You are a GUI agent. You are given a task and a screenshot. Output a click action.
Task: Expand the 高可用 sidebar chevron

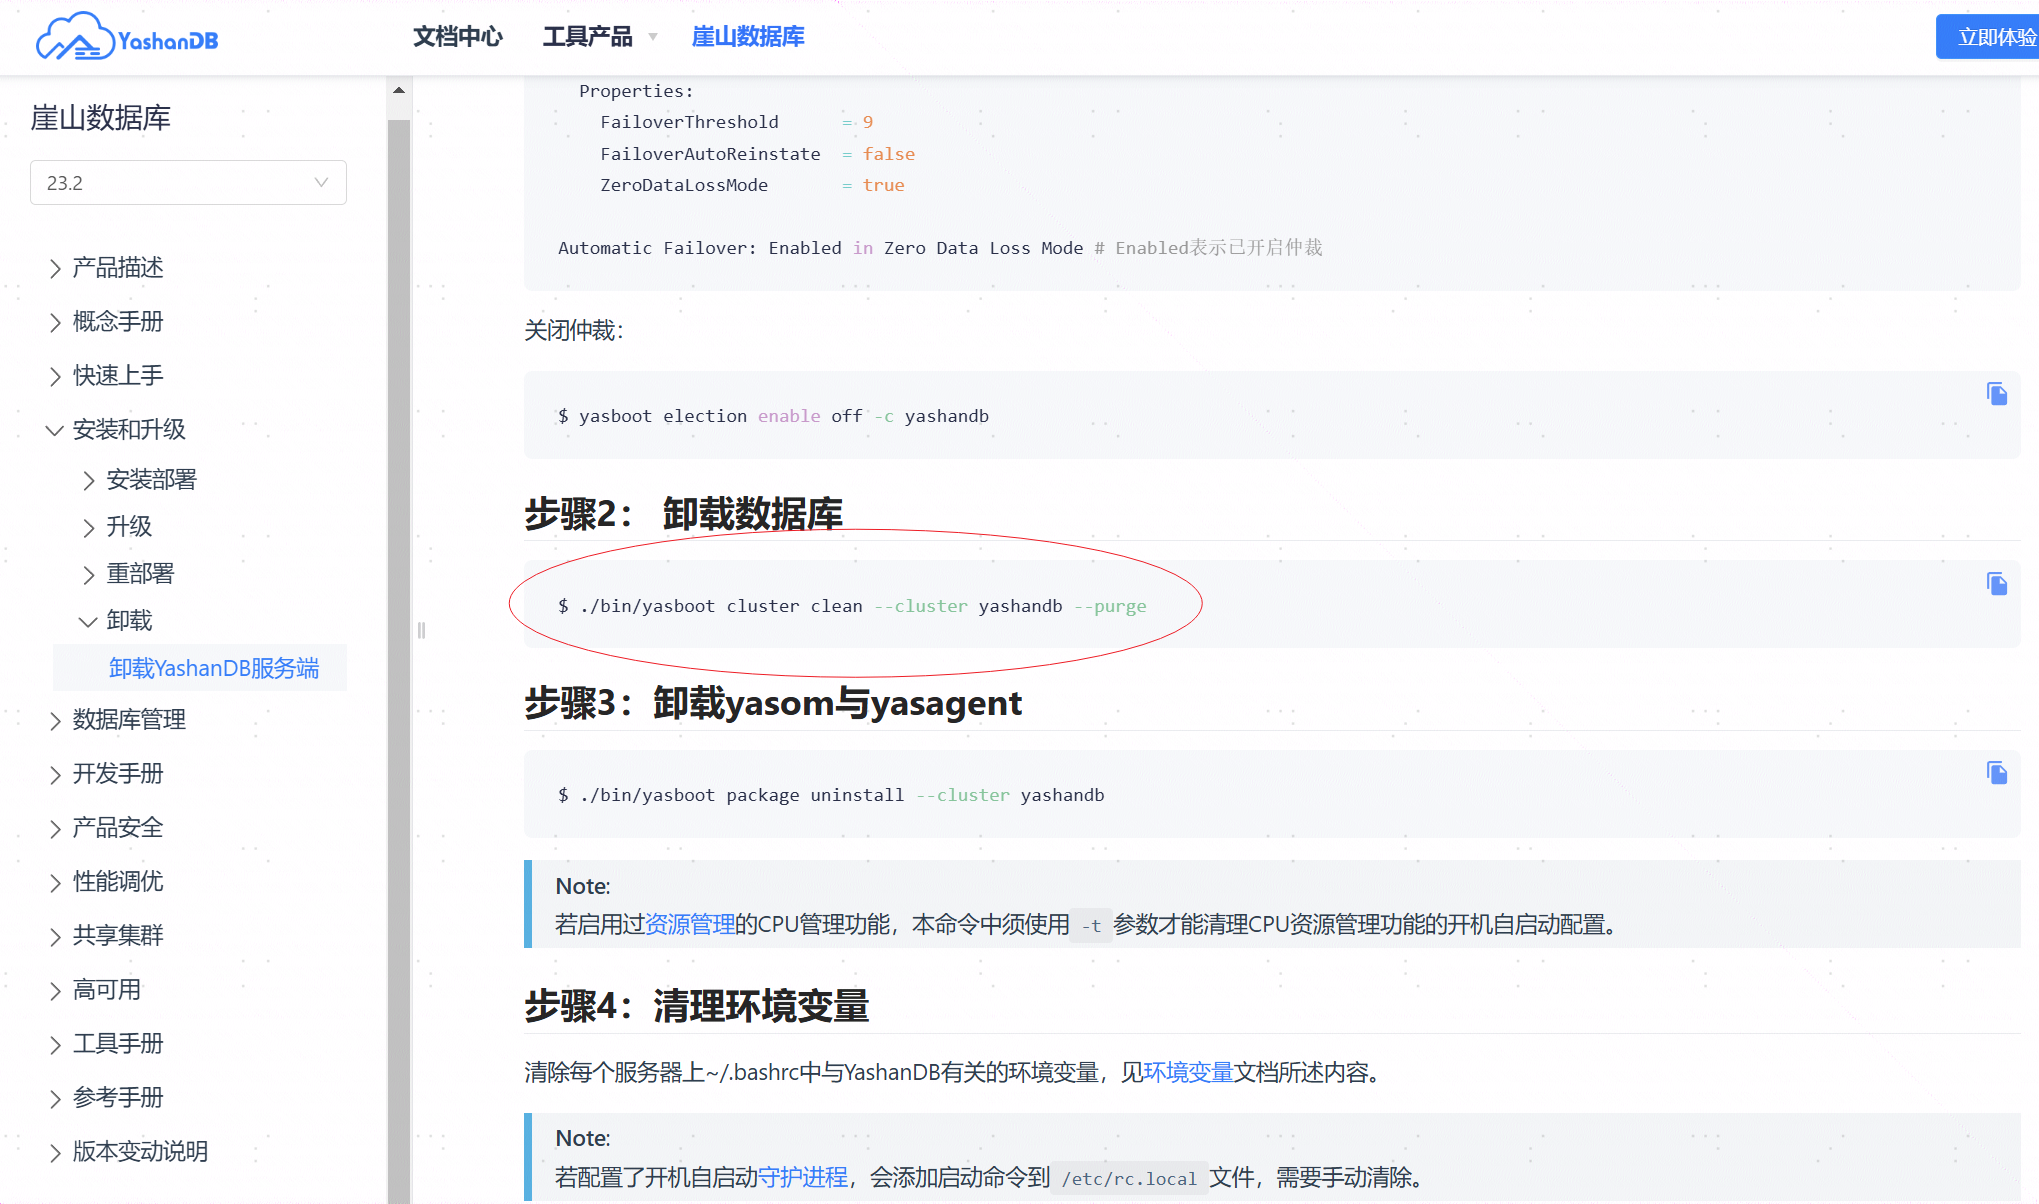55,989
